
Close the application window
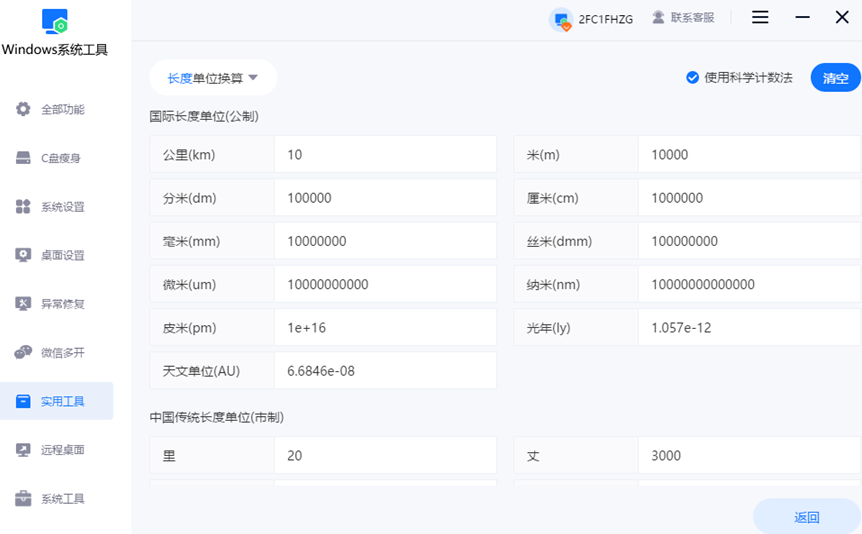tap(842, 18)
